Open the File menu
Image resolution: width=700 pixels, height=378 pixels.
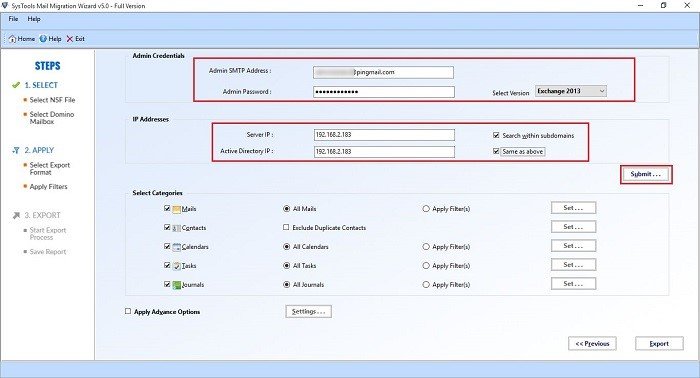coord(13,19)
